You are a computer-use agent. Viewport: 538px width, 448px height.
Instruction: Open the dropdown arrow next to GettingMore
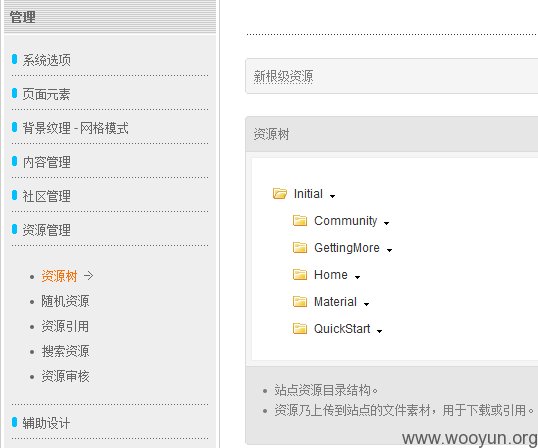389,250
